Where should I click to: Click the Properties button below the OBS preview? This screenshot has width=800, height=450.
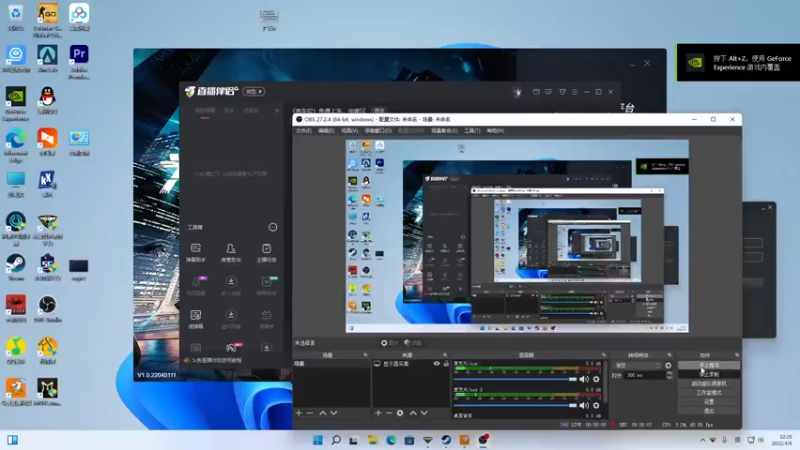coord(389,343)
